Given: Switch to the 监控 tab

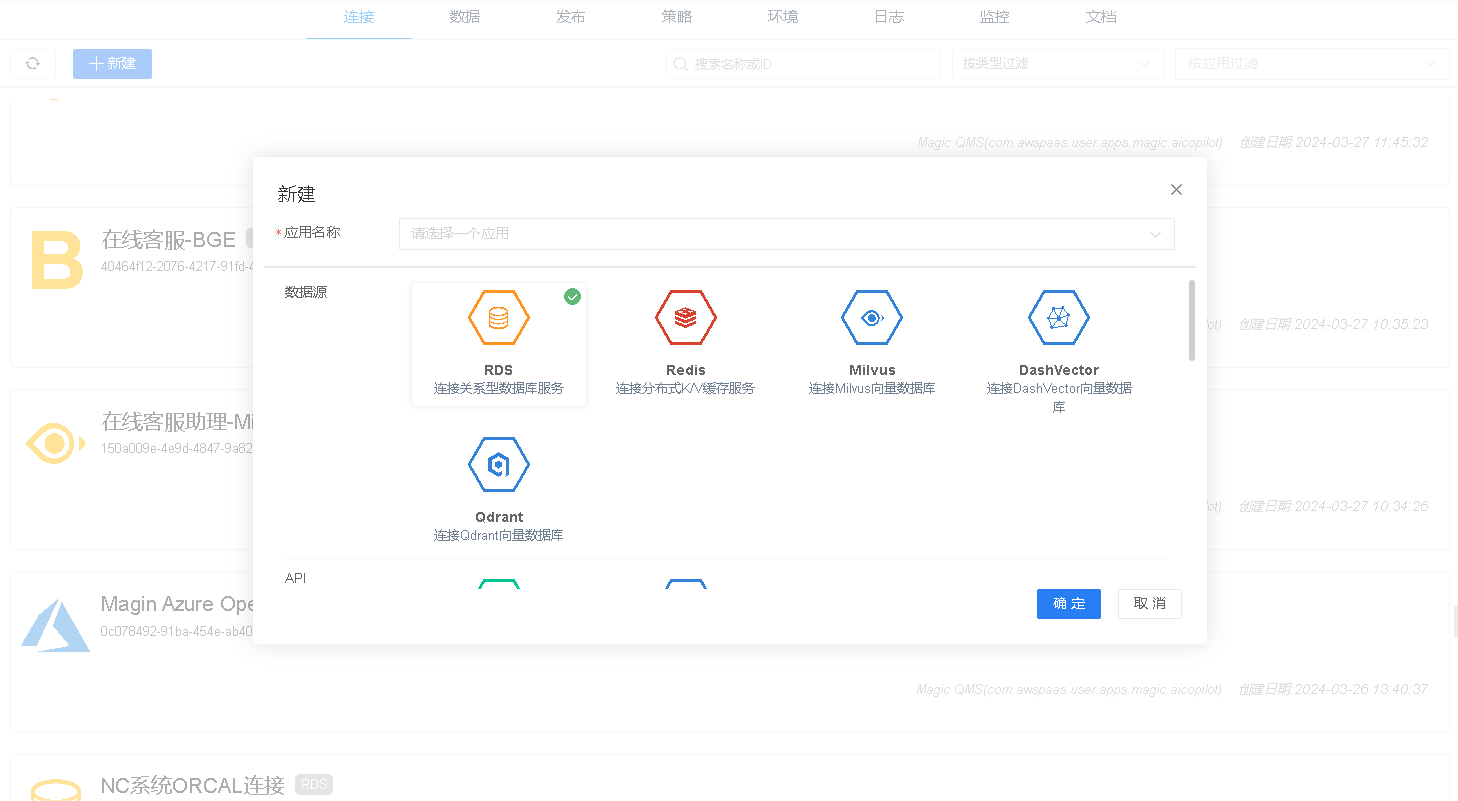Looking at the screenshot, I should pos(995,17).
